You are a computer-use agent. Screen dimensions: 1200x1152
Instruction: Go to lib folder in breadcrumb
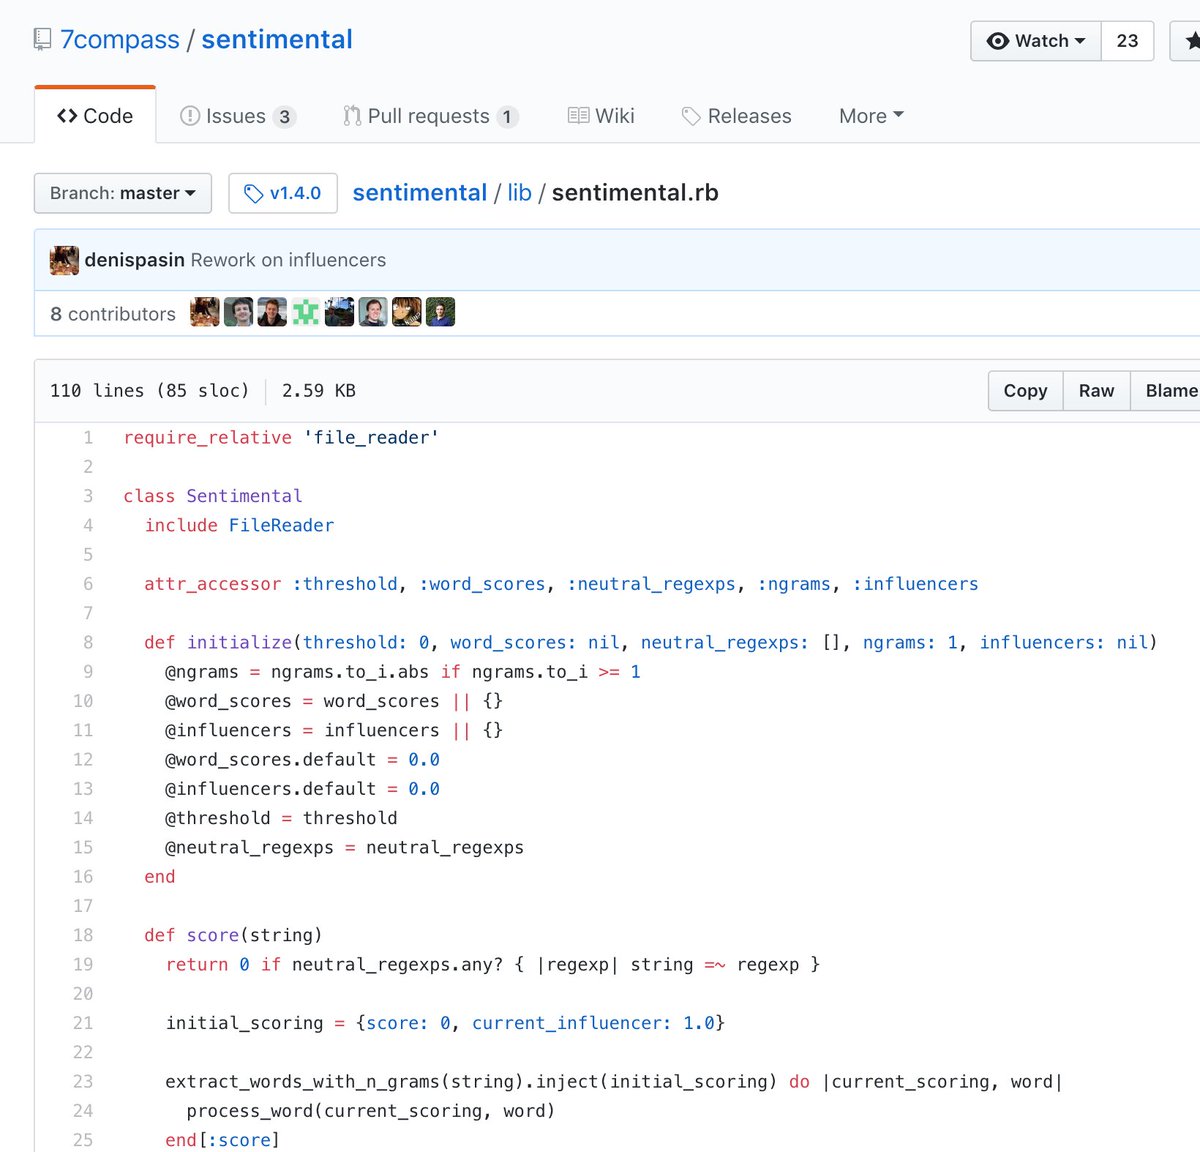519,192
